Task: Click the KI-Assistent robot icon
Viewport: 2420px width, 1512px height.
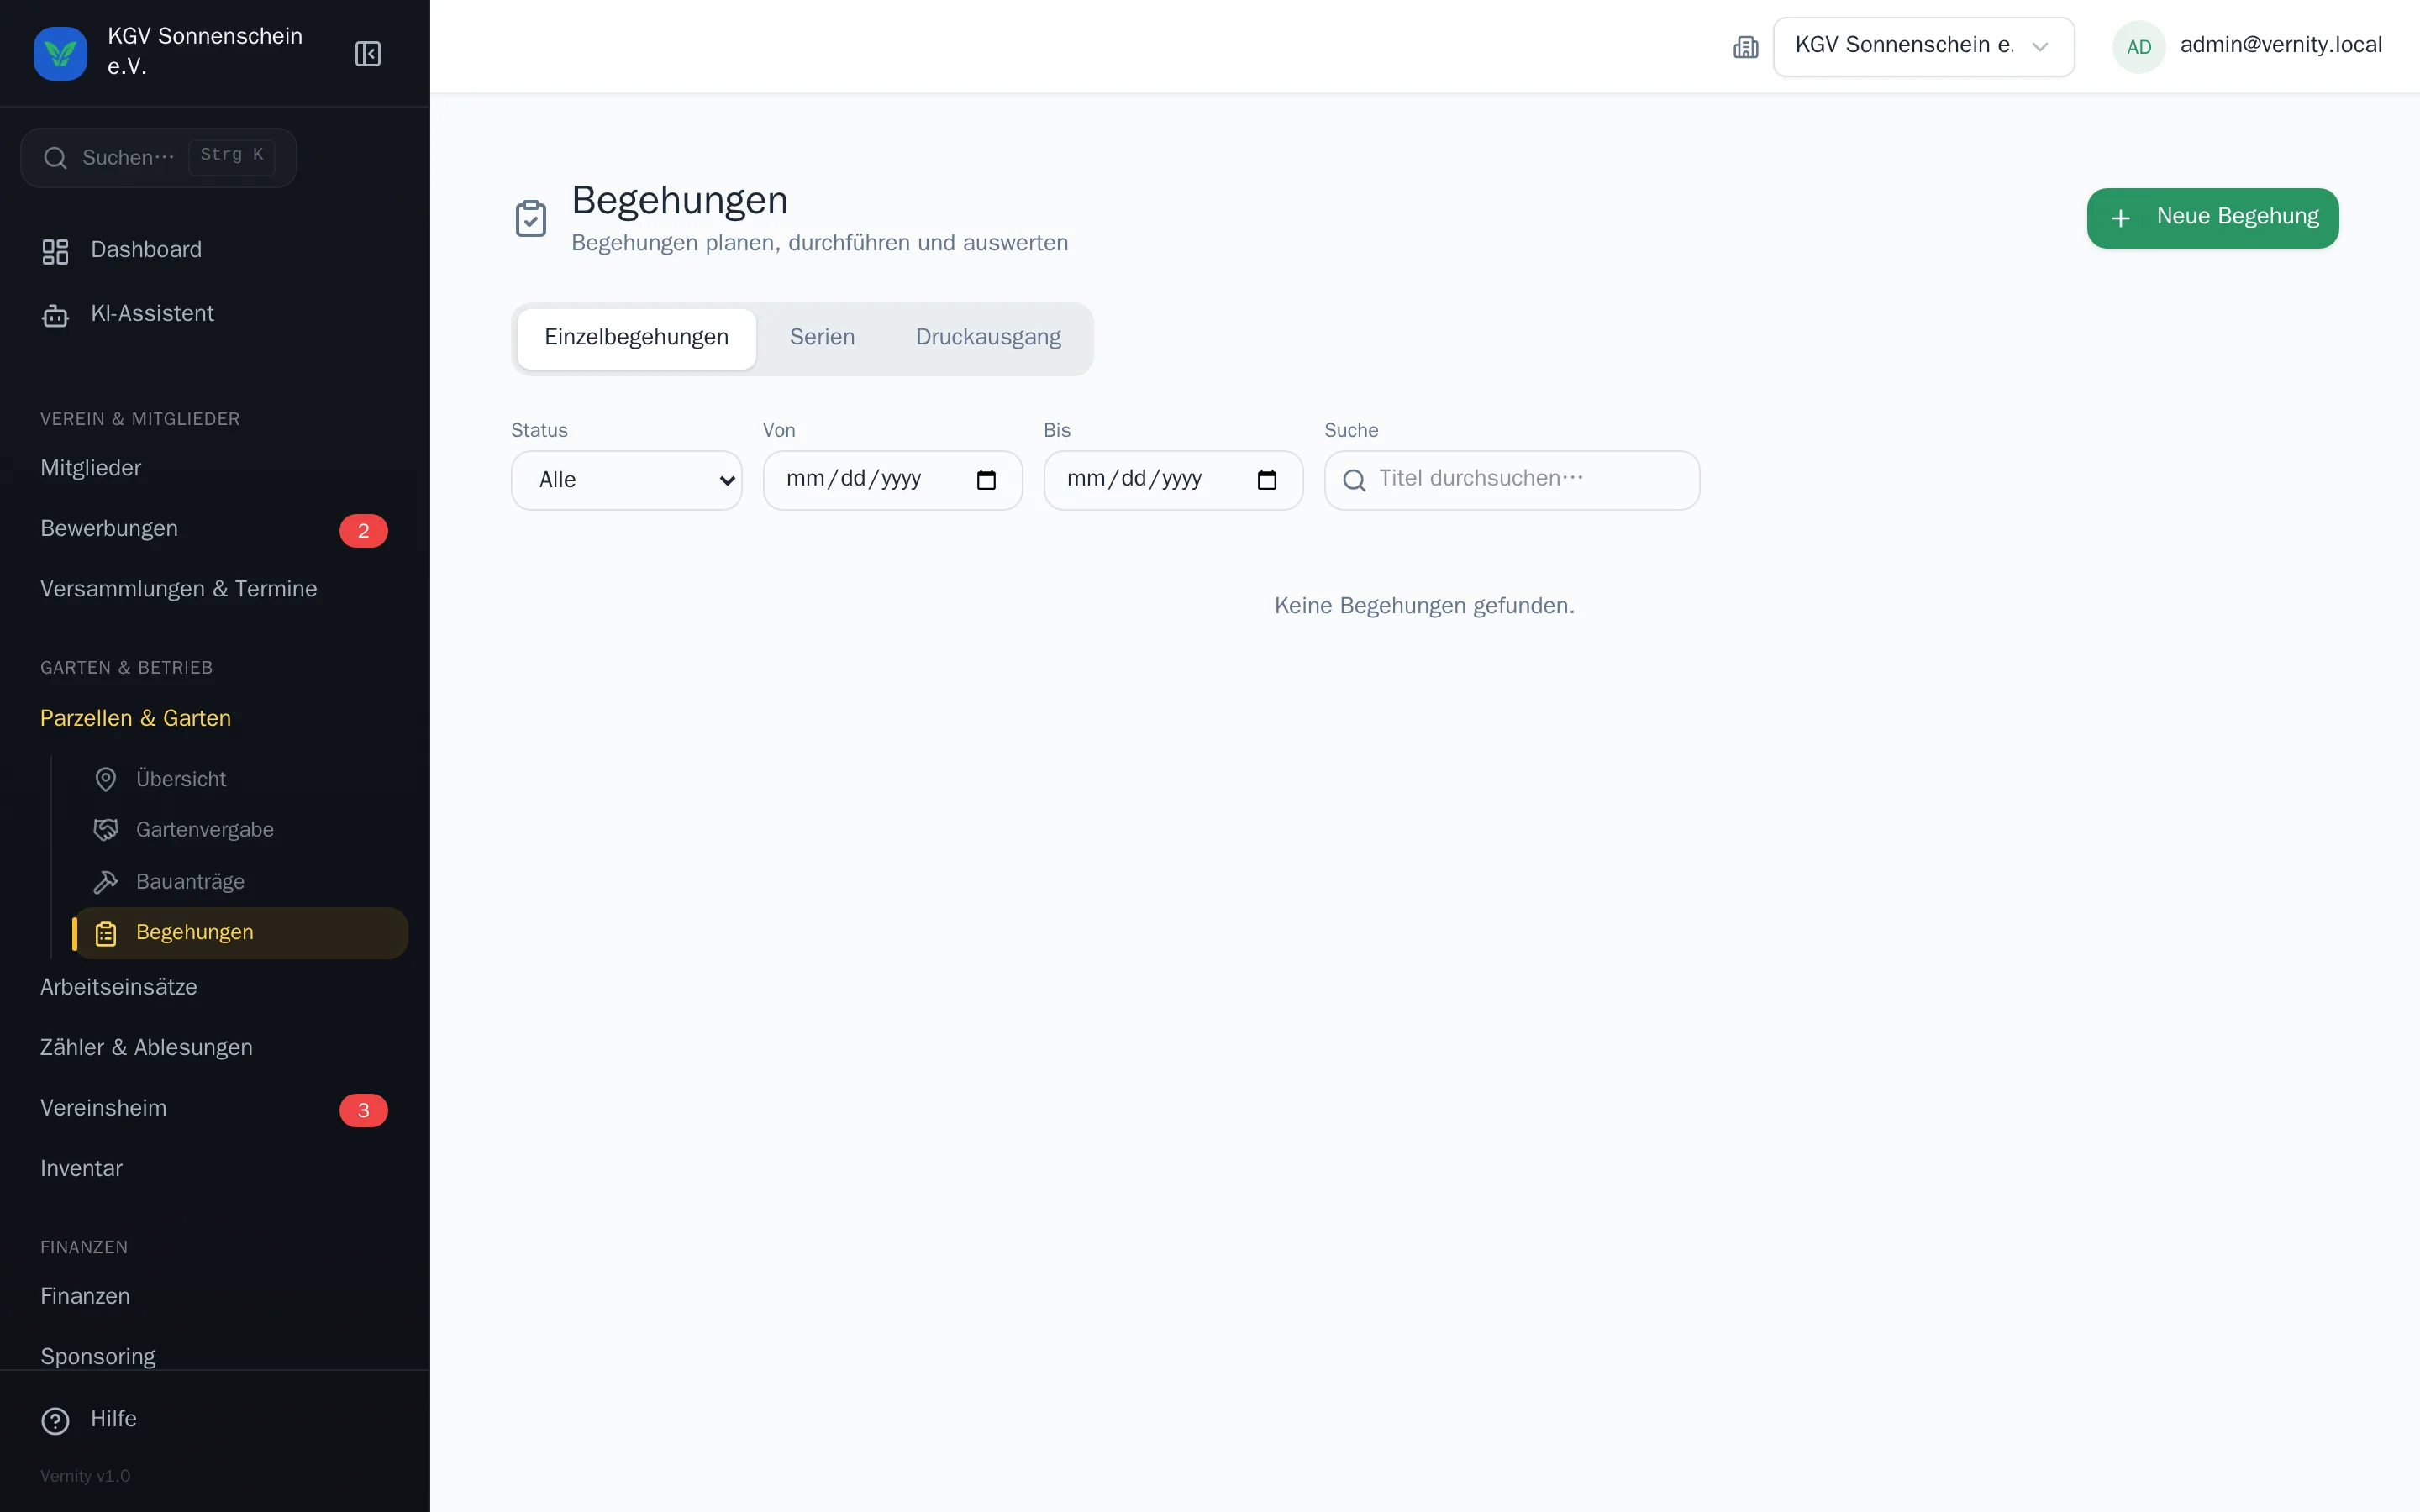Action: click(x=55, y=316)
